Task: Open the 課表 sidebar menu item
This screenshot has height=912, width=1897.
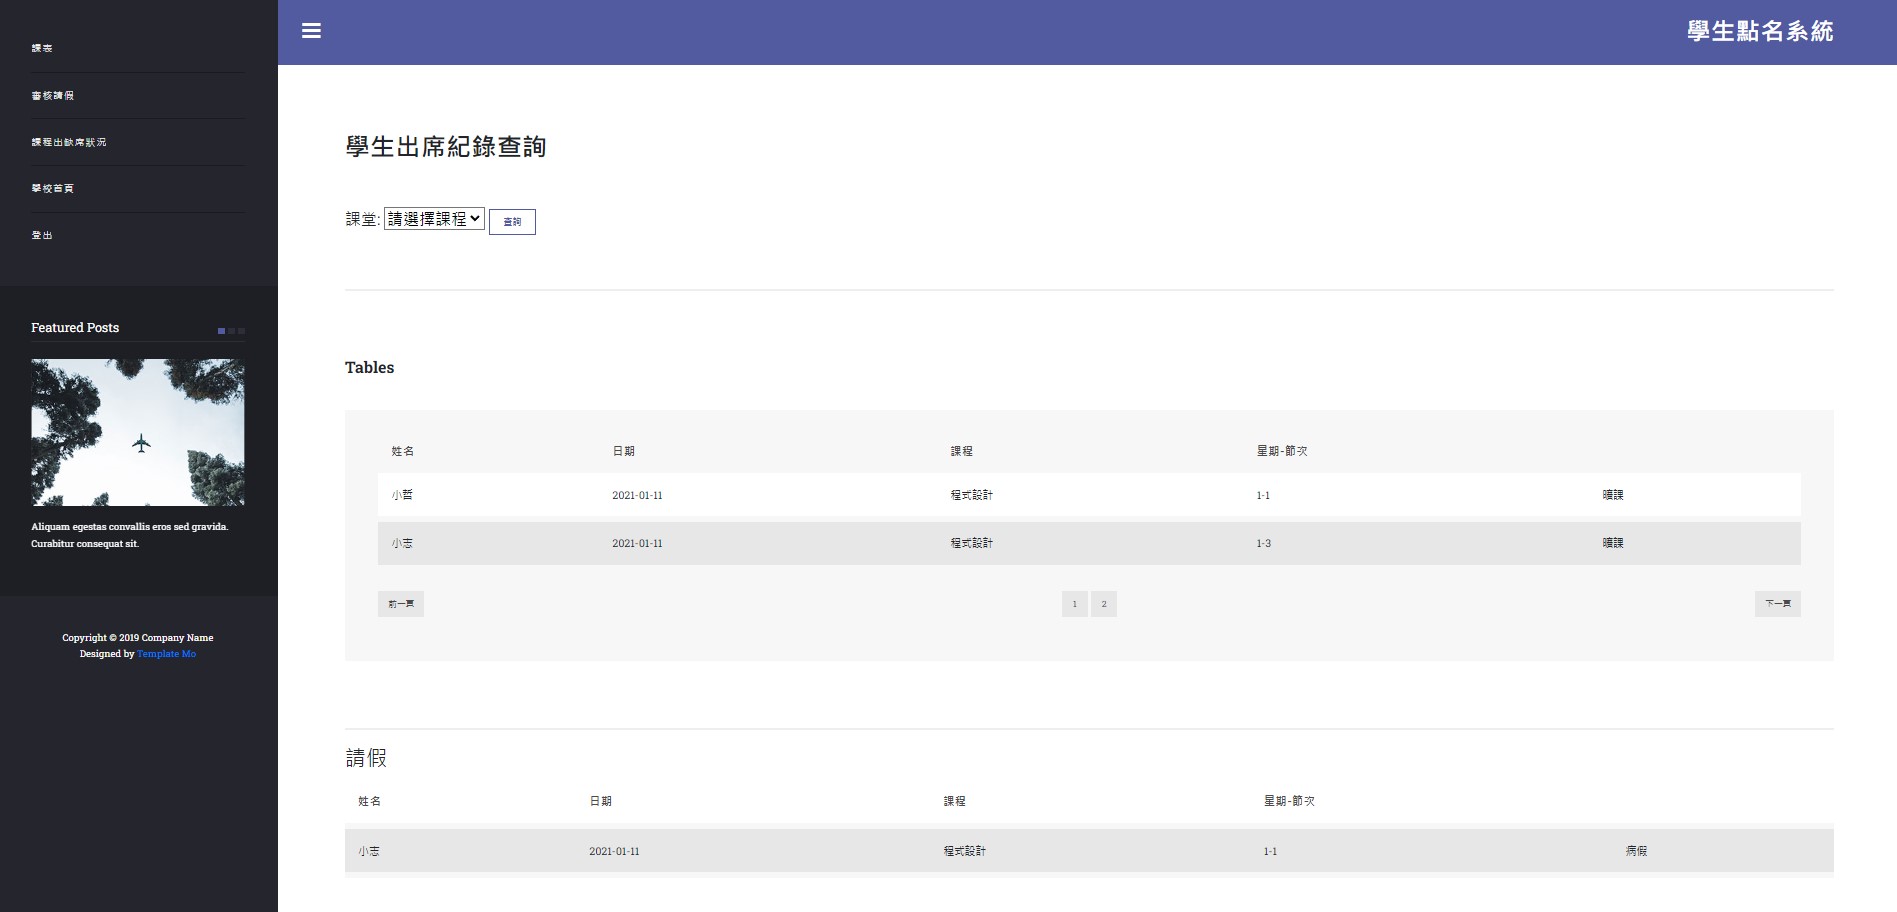Action: pyautogui.click(x=42, y=48)
